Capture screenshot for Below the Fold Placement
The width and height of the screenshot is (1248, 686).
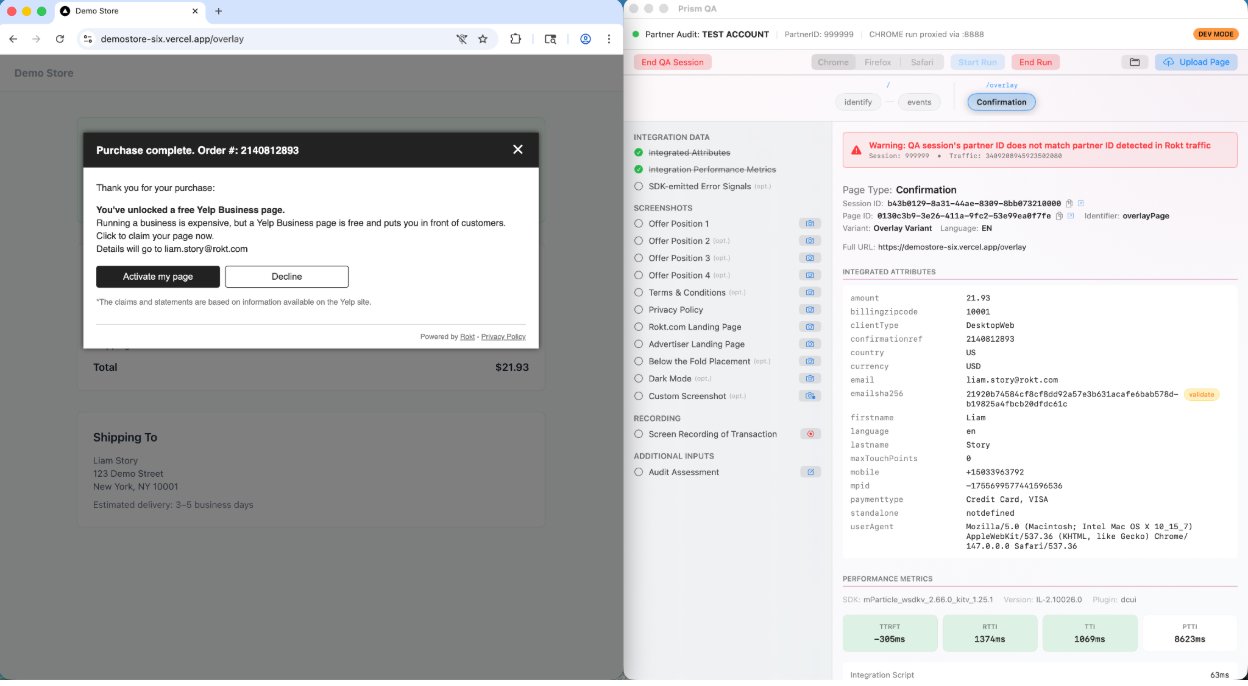809,362
